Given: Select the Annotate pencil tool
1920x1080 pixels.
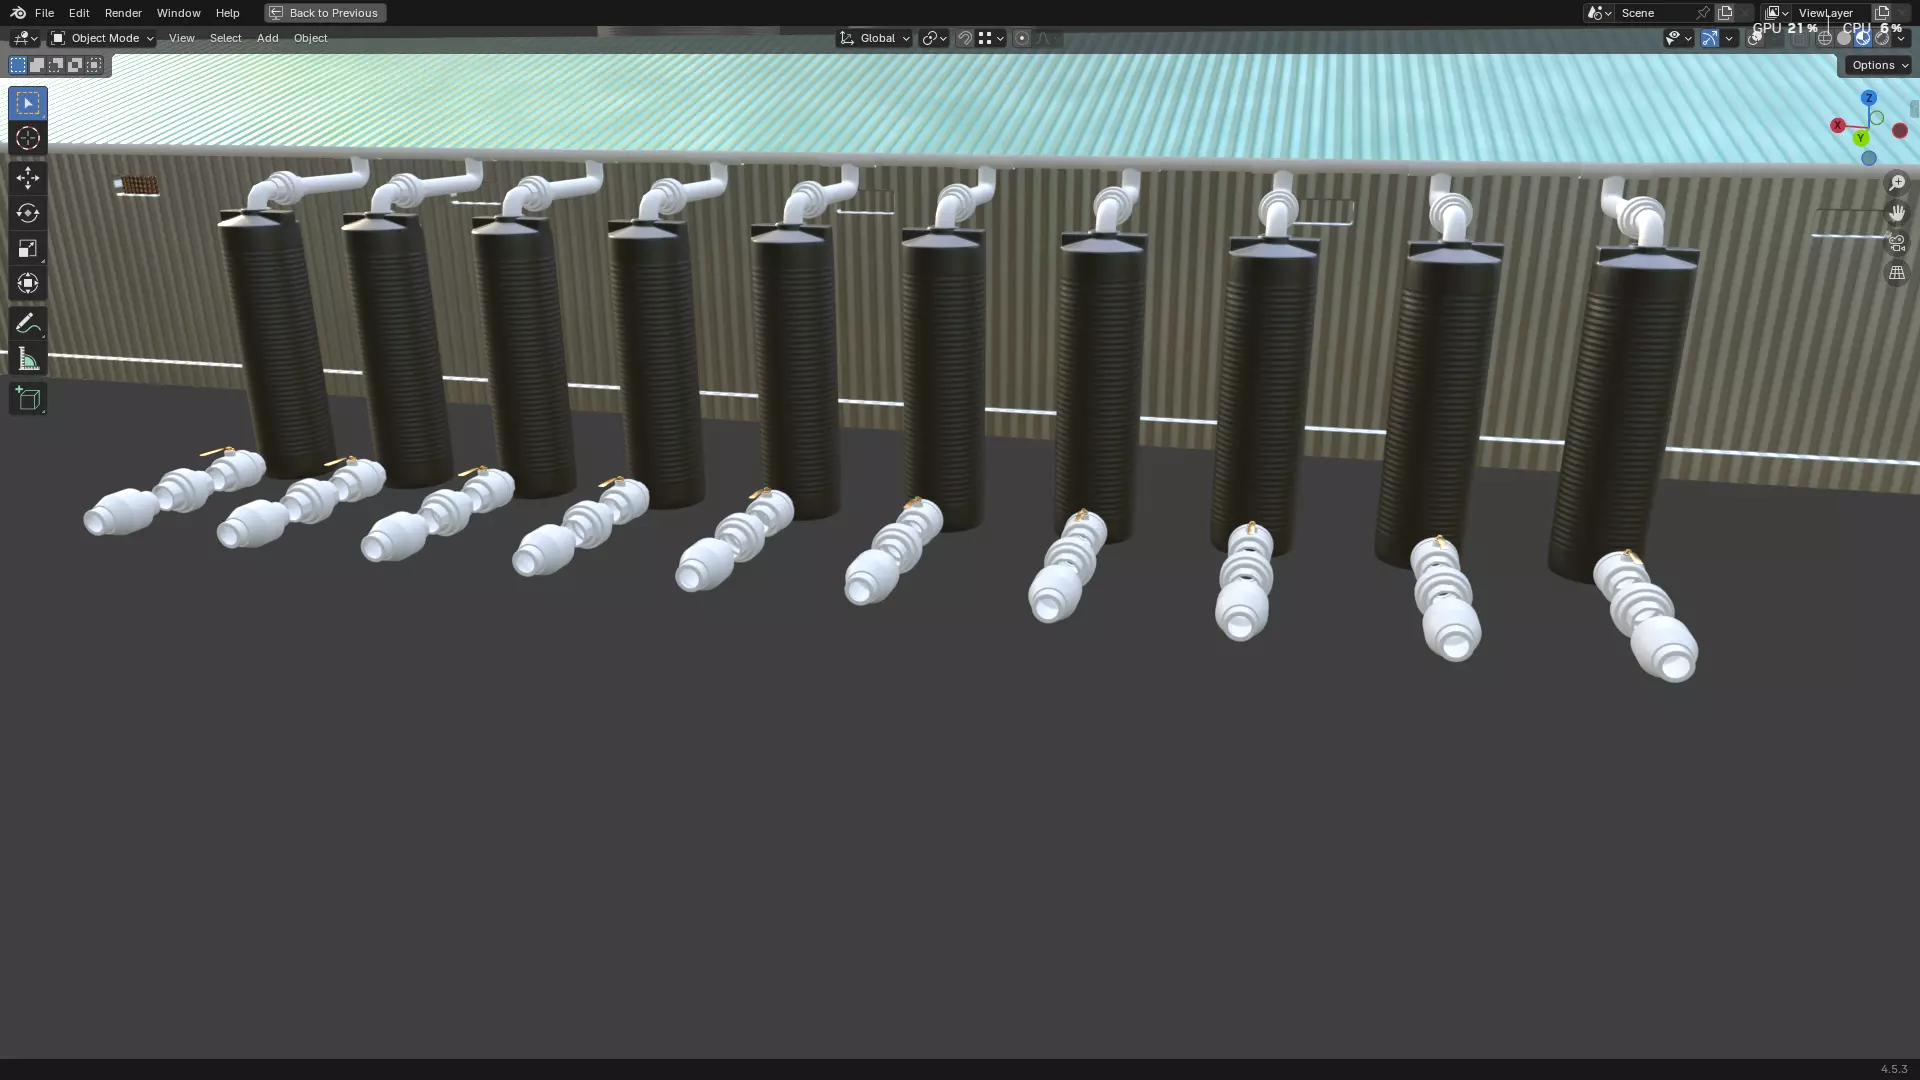Looking at the screenshot, I should point(28,323).
